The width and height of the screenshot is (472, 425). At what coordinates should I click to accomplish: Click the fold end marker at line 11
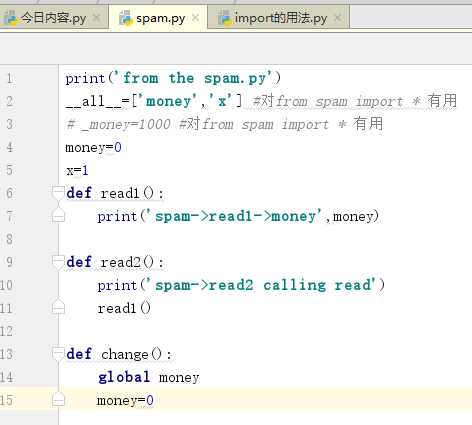click(58, 308)
